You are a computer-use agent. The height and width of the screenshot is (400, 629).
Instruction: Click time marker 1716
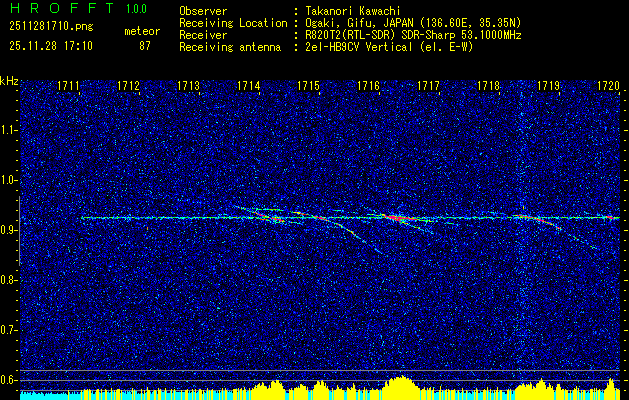click(x=368, y=86)
